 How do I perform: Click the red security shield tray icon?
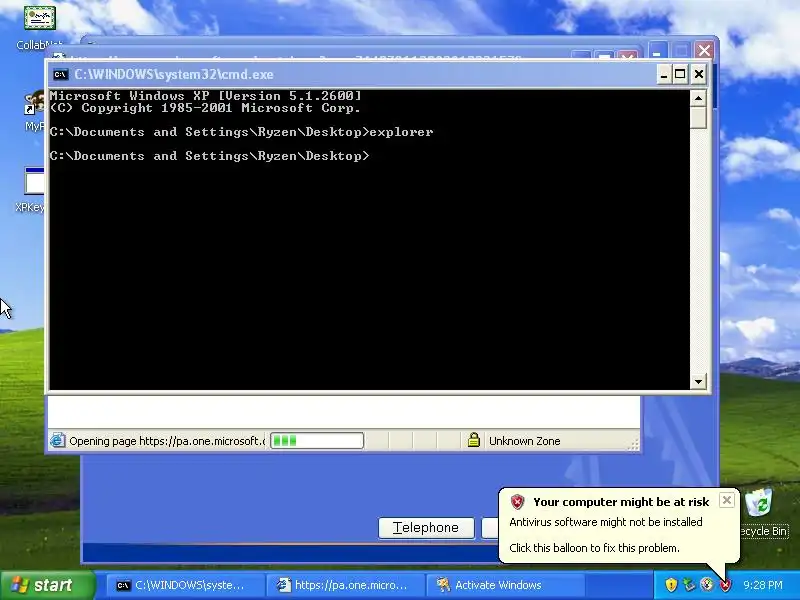[725, 585]
